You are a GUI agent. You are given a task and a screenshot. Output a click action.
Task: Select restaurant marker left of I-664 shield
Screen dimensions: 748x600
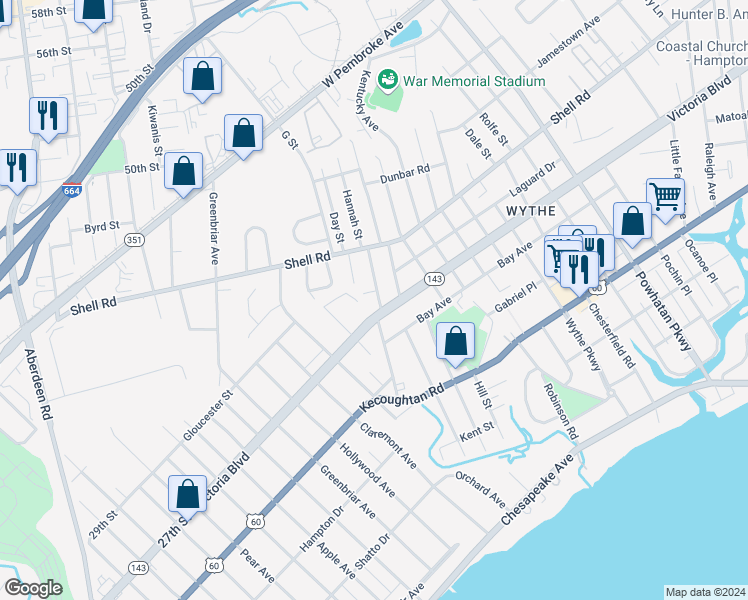click(x=18, y=172)
